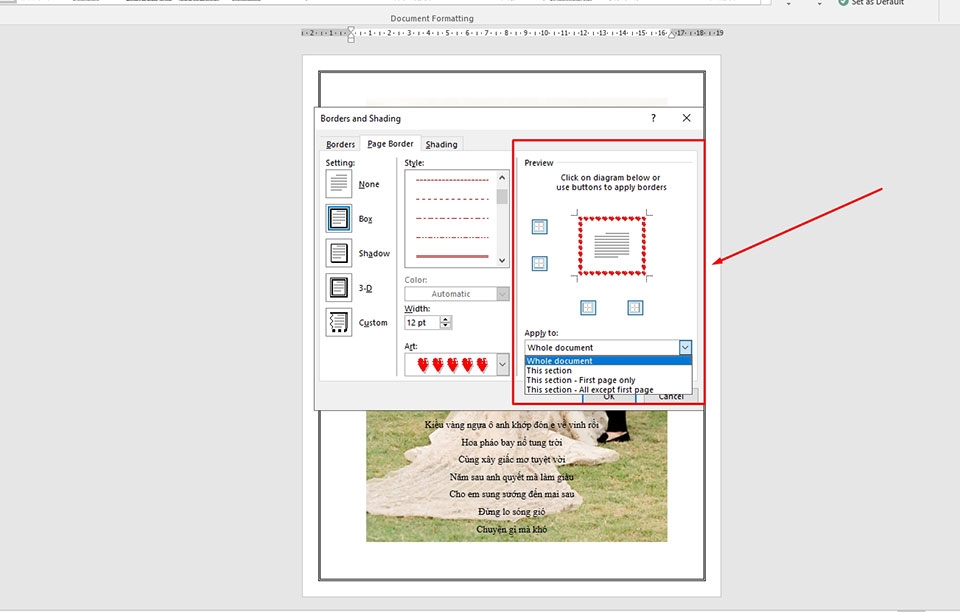
Task: Open the Art border dropdown
Action: click(x=501, y=364)
